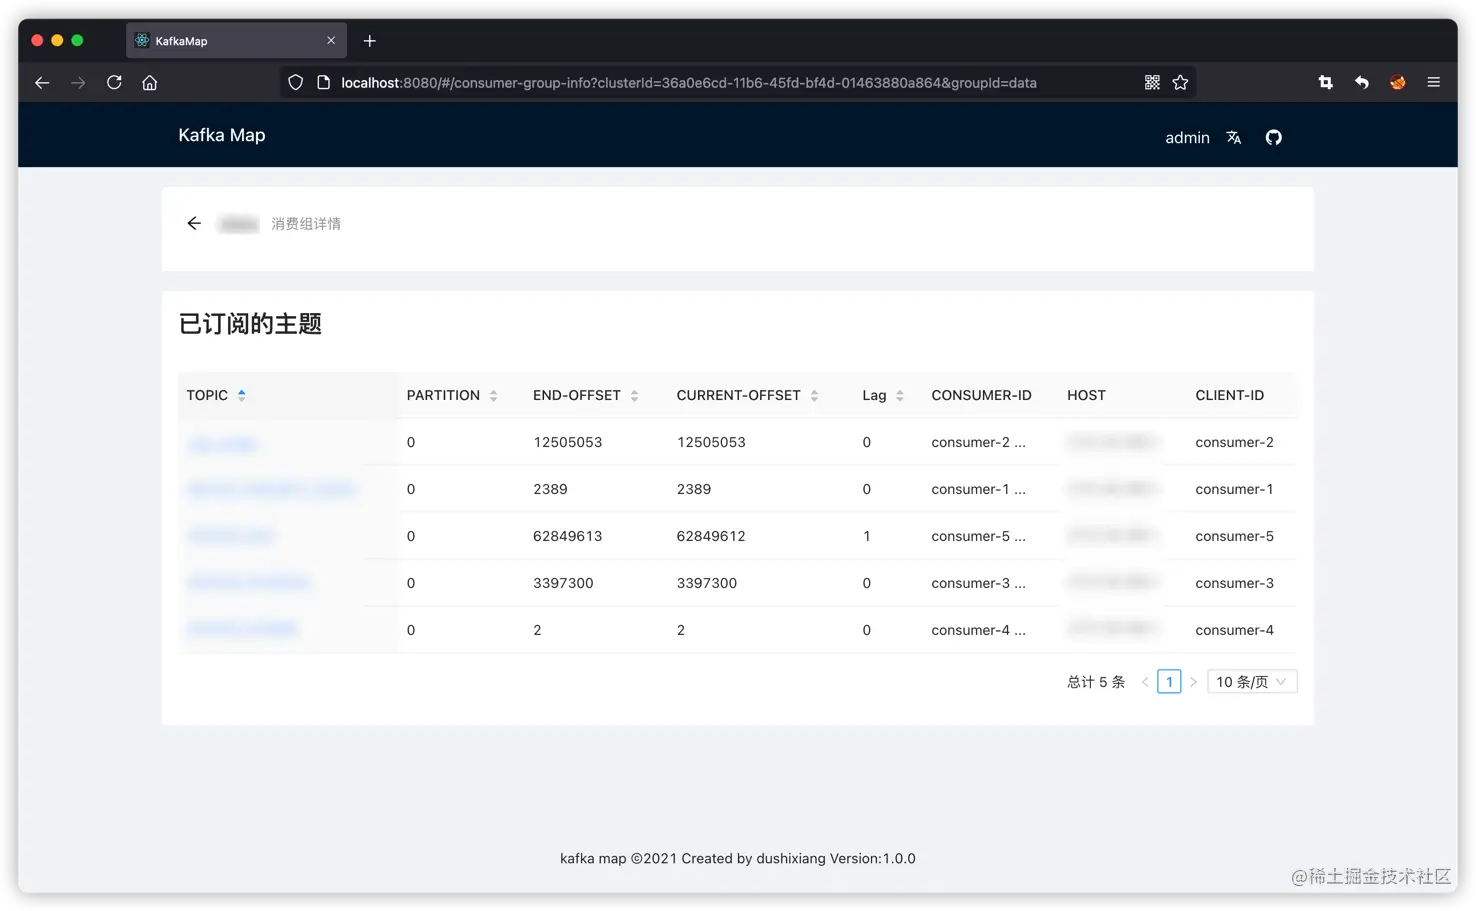Click end-offset value 62849613
The width and height of the screenshot is (1476, 911).
(568, 536)
